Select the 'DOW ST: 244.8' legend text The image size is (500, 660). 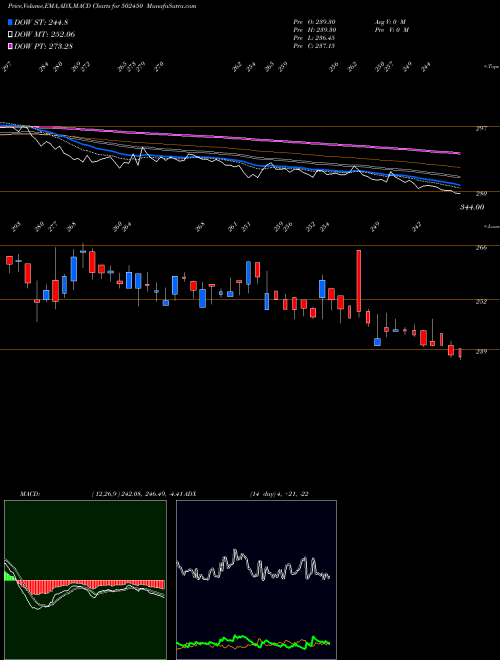(41, 22)
